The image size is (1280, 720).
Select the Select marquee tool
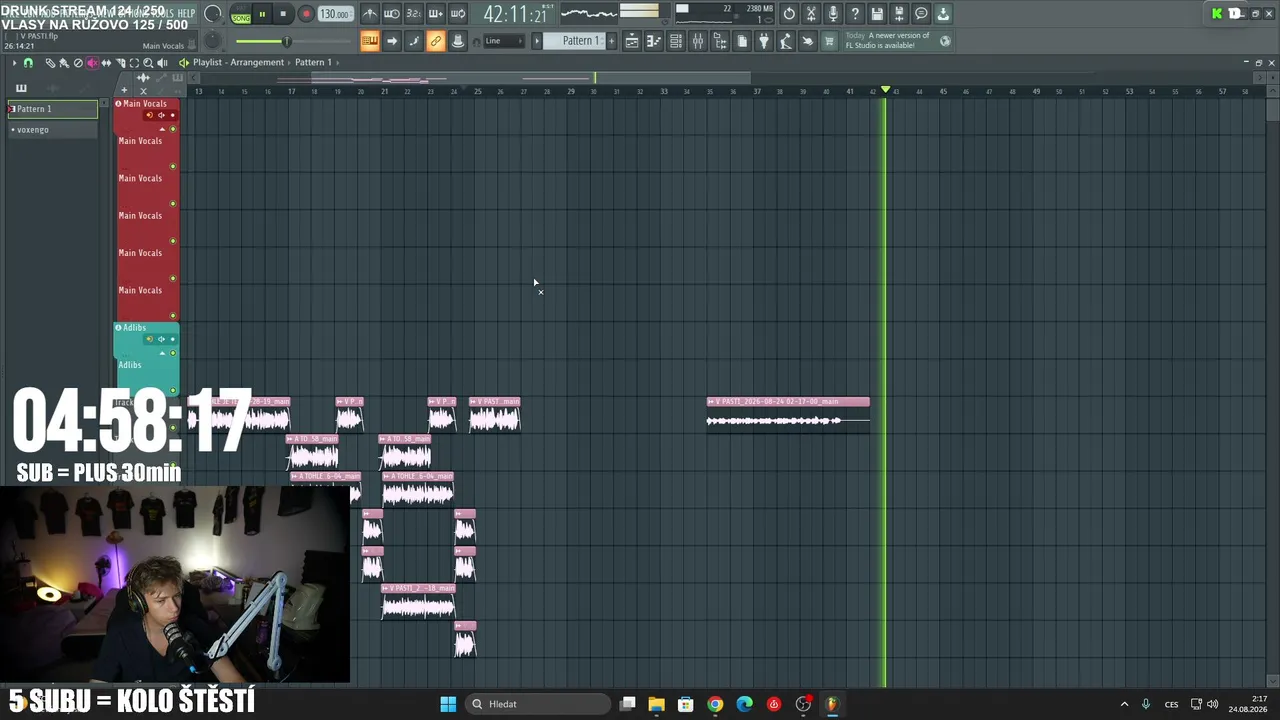[x=134, y=63]
